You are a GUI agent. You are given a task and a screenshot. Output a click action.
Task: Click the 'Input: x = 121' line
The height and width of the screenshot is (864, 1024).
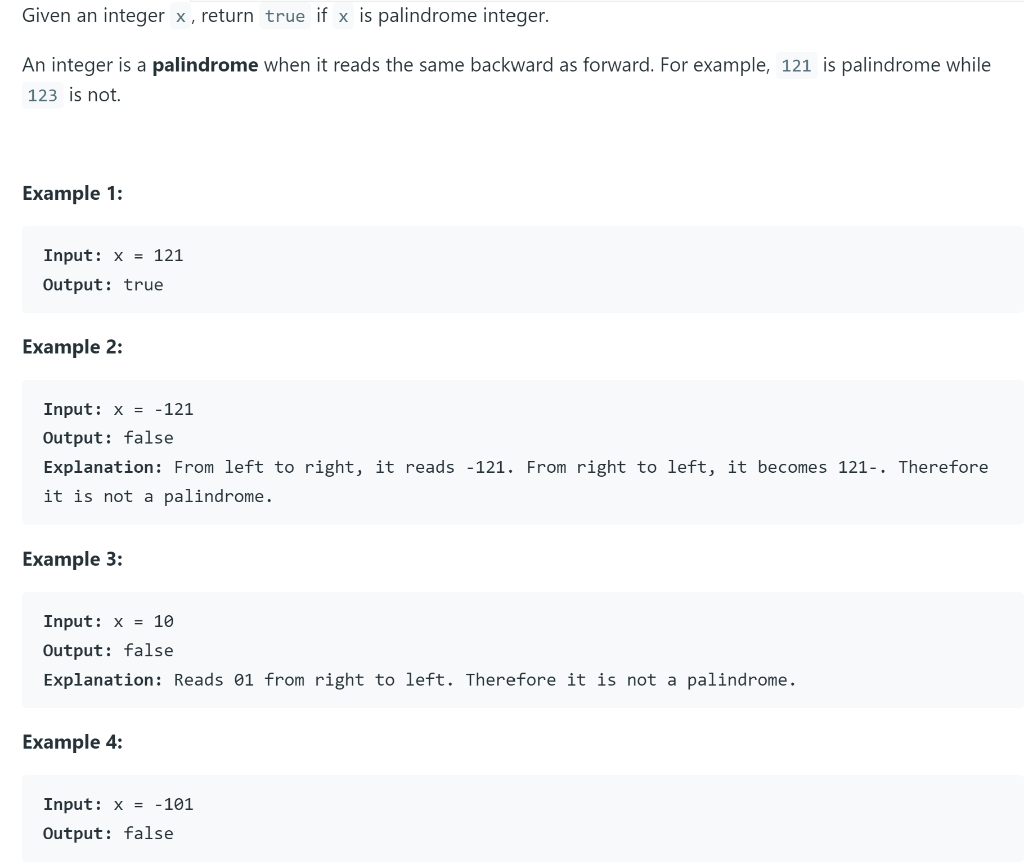click(113, 255)
